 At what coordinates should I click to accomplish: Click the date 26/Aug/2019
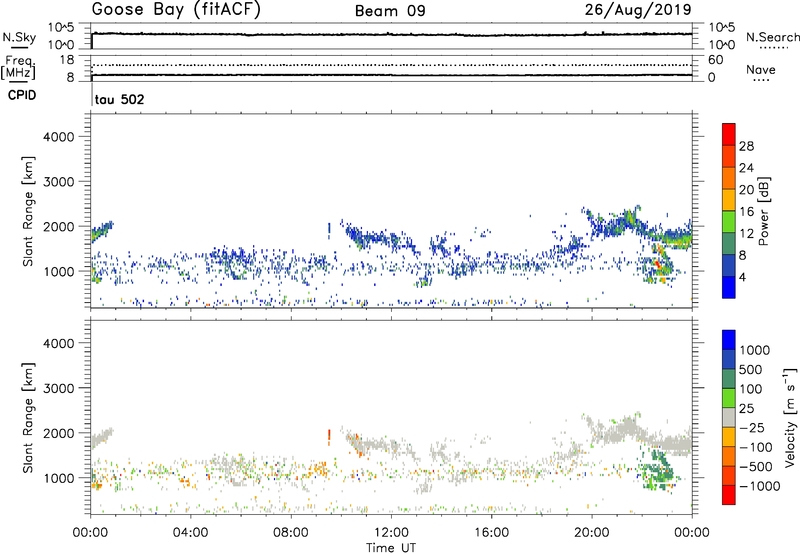point(638,10)
